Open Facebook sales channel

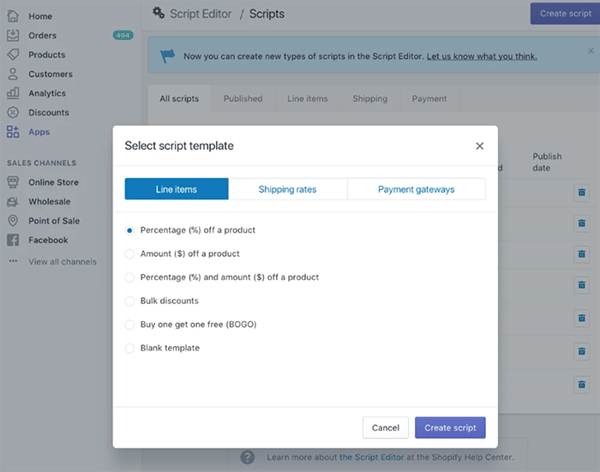click(48, 240)
